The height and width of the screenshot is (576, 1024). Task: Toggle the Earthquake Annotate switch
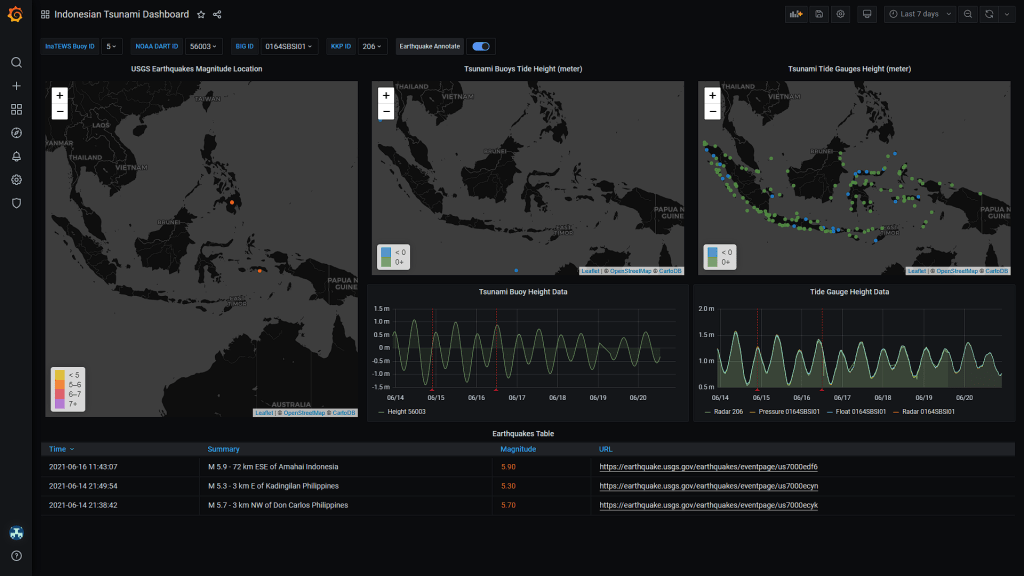pos(482,46)
